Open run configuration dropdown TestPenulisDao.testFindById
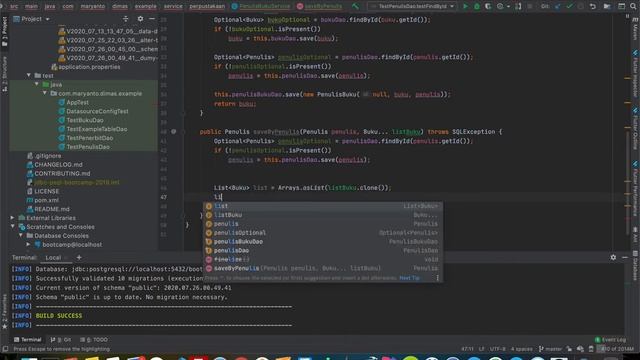The height and width of the screenshot is (360, 640). pyautogui.click(x=412, y=6)
